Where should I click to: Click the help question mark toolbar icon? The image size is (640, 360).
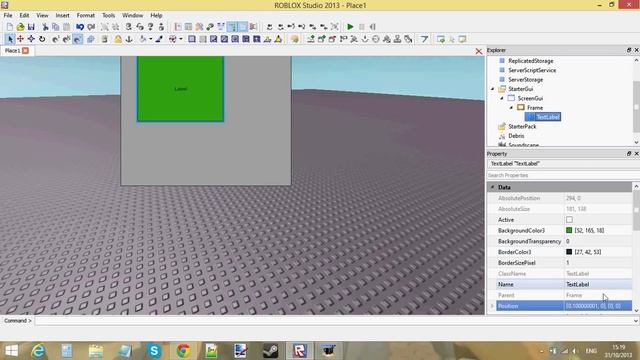(x=151, y=27)
